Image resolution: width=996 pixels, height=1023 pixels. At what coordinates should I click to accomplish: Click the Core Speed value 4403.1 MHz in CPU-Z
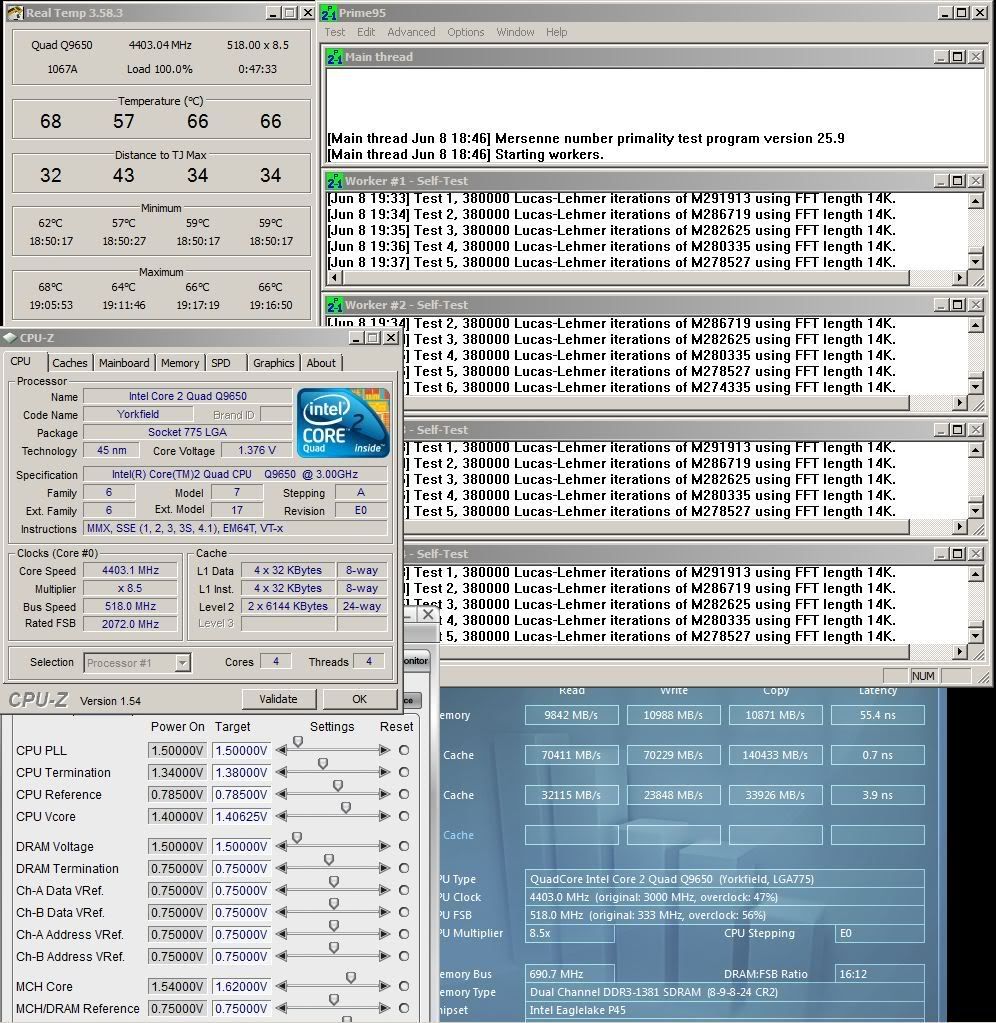[130, 570]
